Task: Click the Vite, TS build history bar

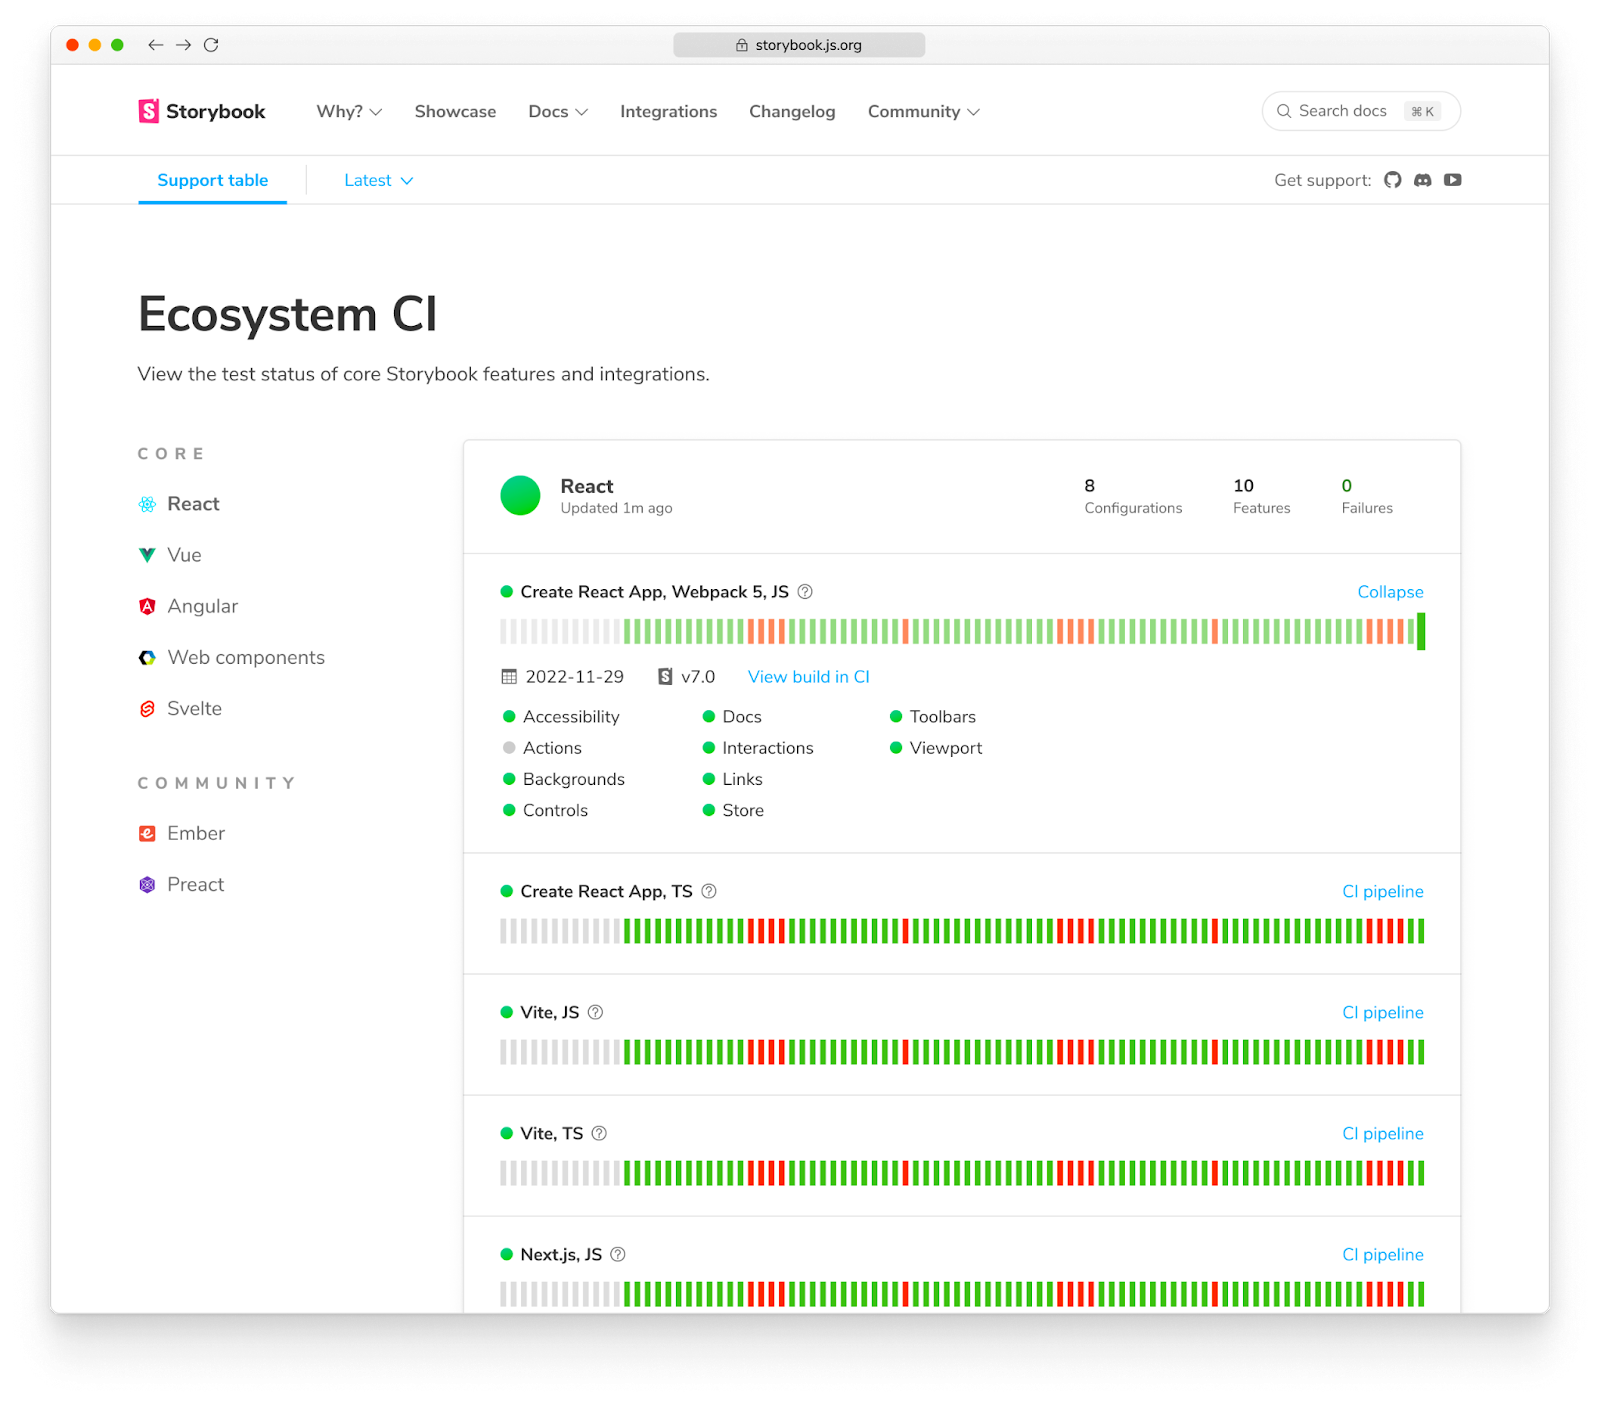Action: [962, 1173]
